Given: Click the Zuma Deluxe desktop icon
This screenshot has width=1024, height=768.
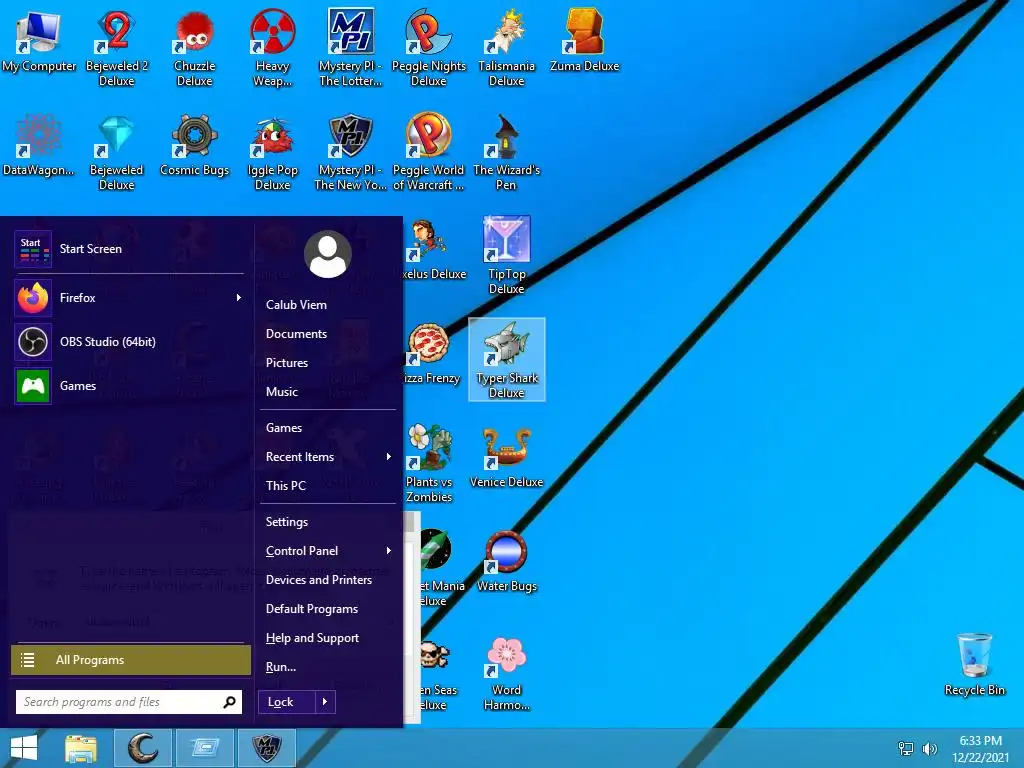Looking at the screenshot, I should pyautogui.click(x=584, y=40).
